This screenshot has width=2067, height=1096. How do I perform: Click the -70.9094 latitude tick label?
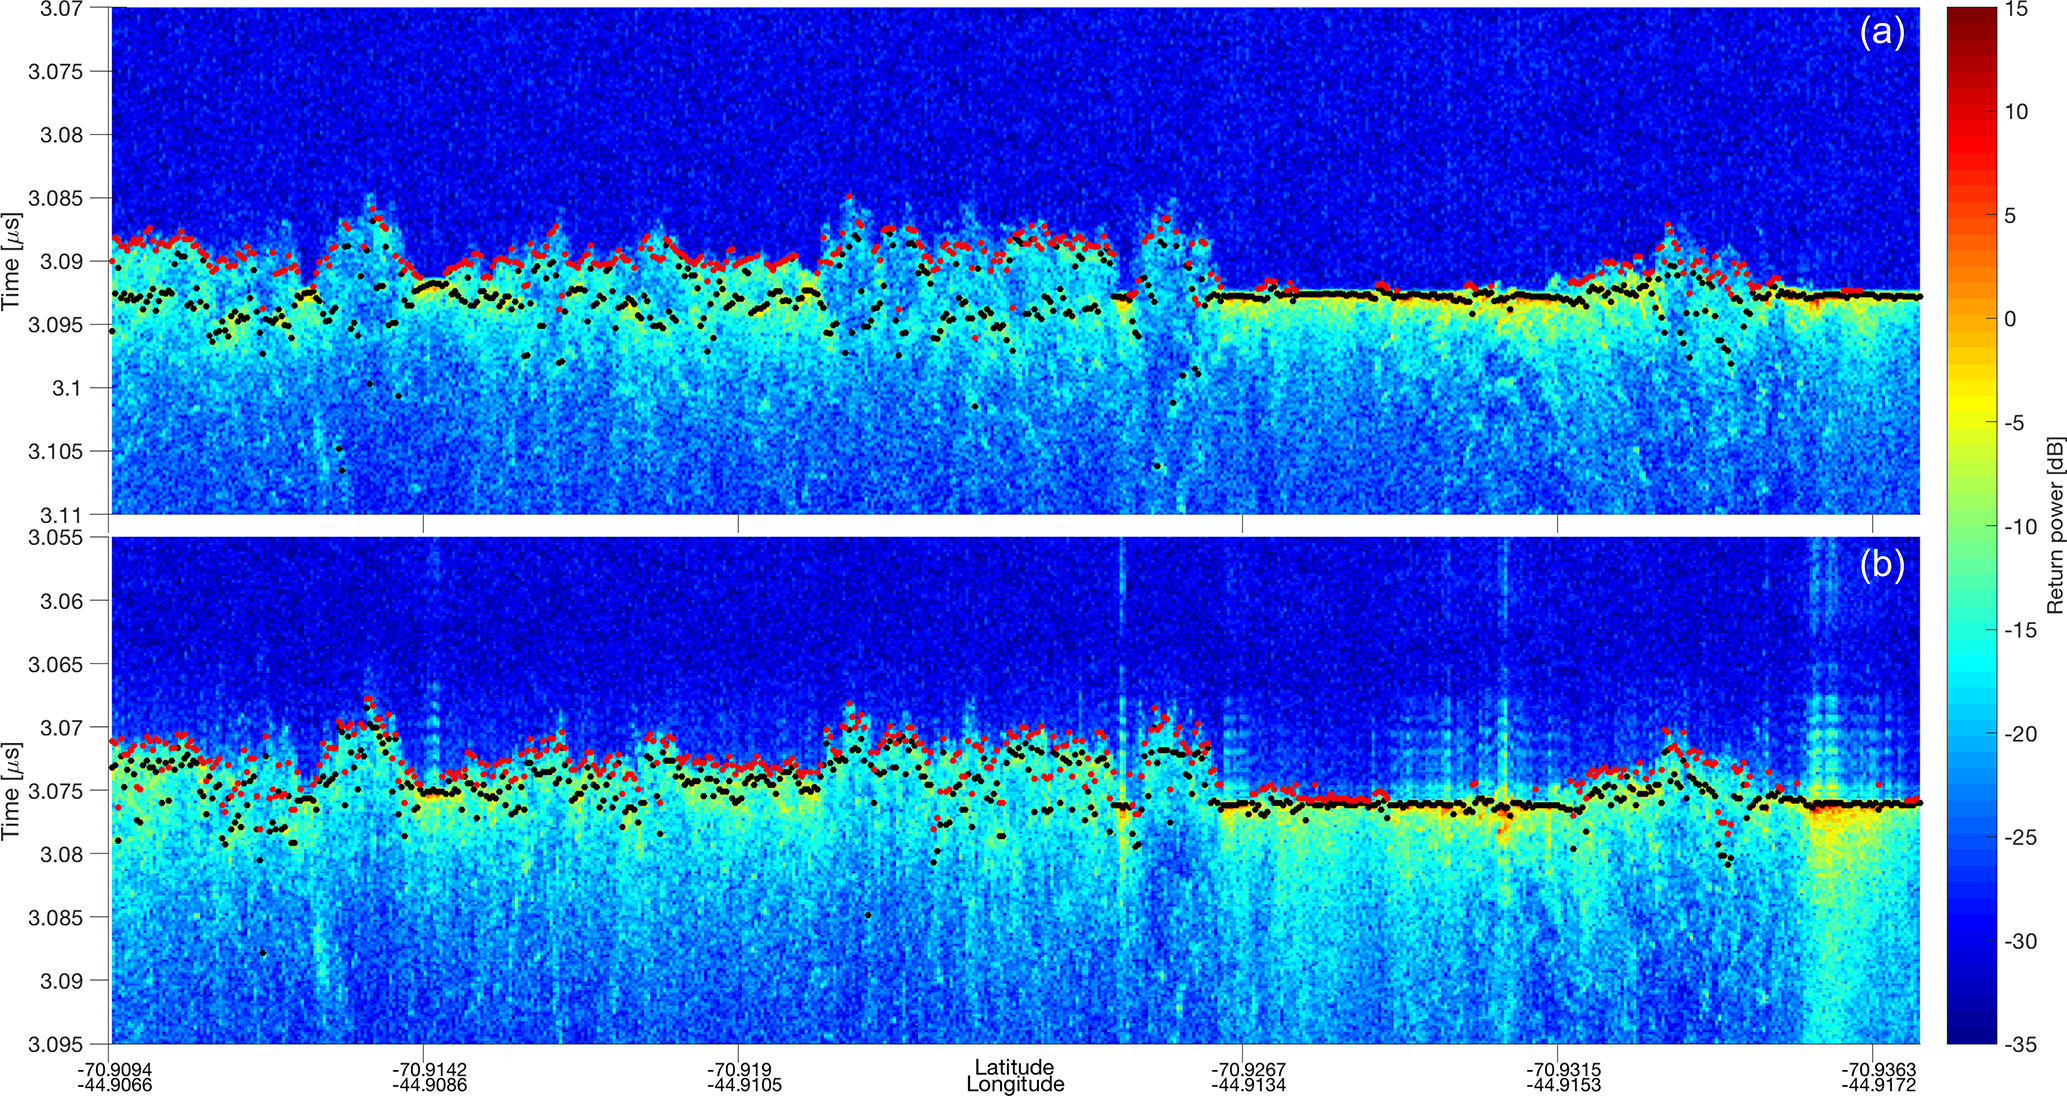[115, 1069]
